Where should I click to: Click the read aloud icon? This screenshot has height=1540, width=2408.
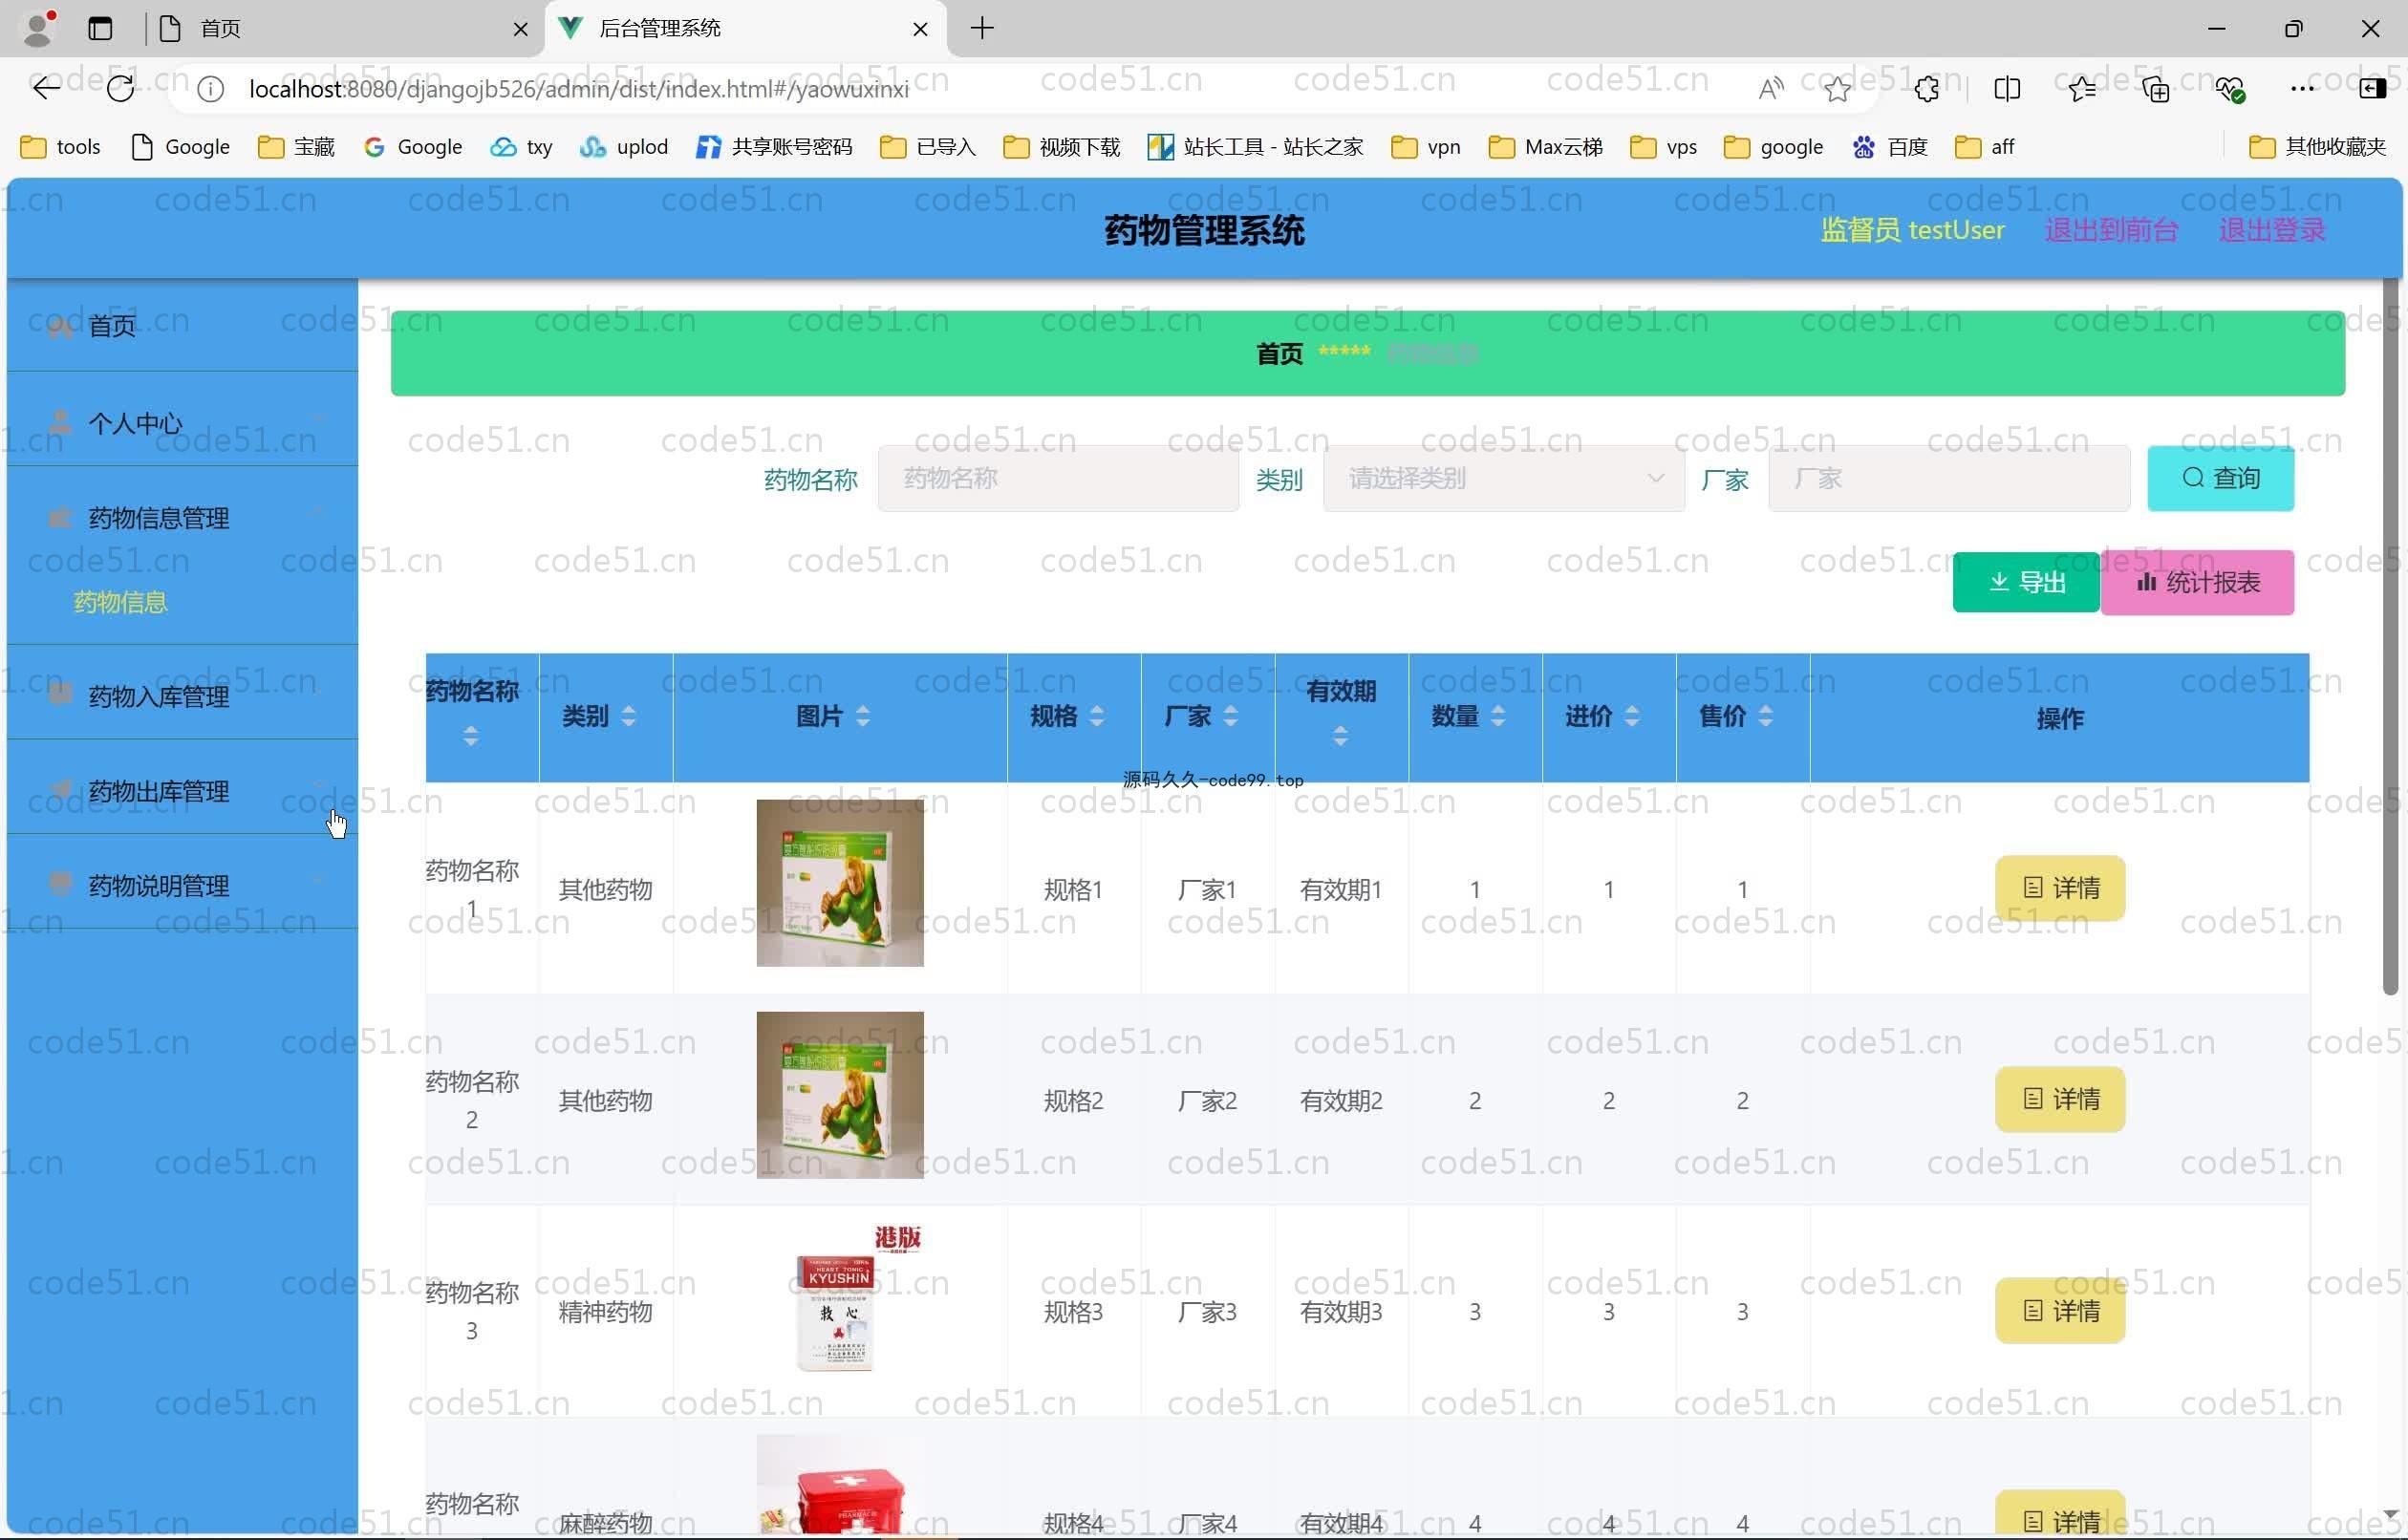click(x=1771, y=90)
